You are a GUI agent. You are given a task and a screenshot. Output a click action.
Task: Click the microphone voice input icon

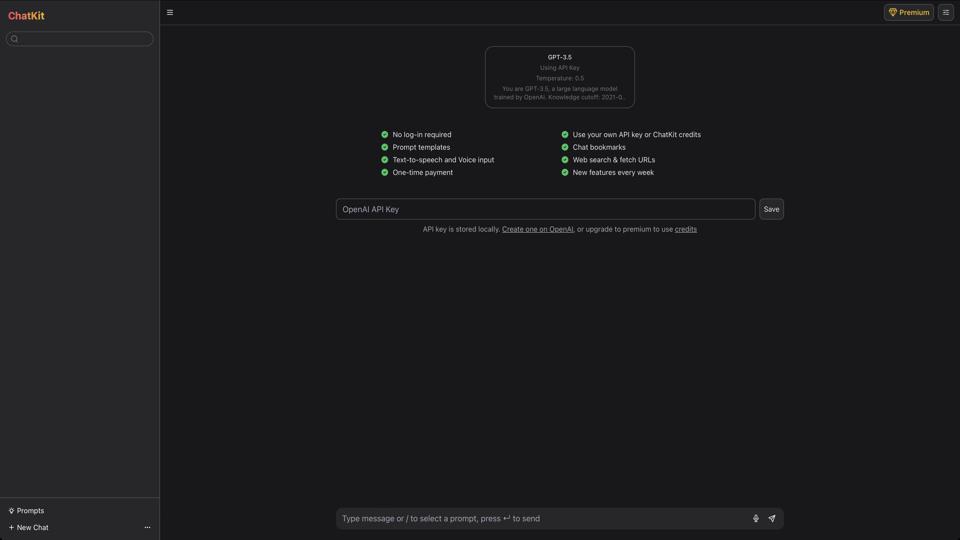coord(756,519)
